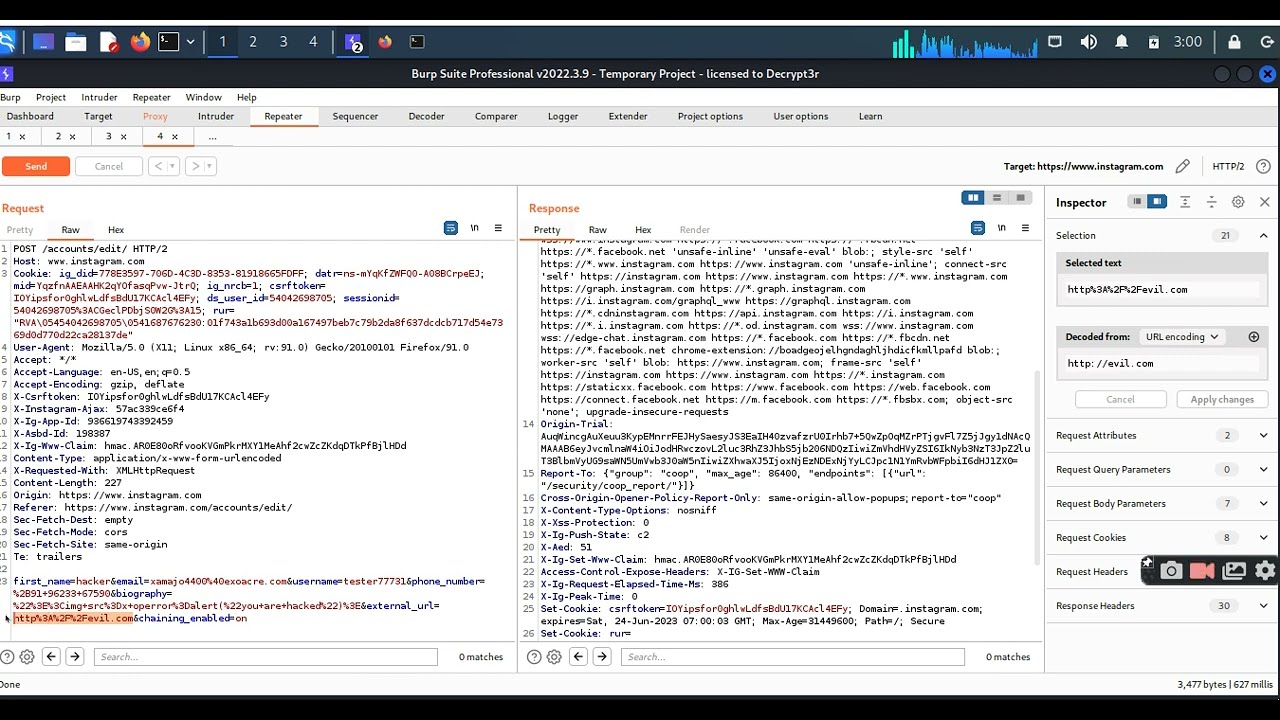The image size is (1280, 720).
Task: Show non-printable characters in Response editor
Action: click(x=1002, y=229)
